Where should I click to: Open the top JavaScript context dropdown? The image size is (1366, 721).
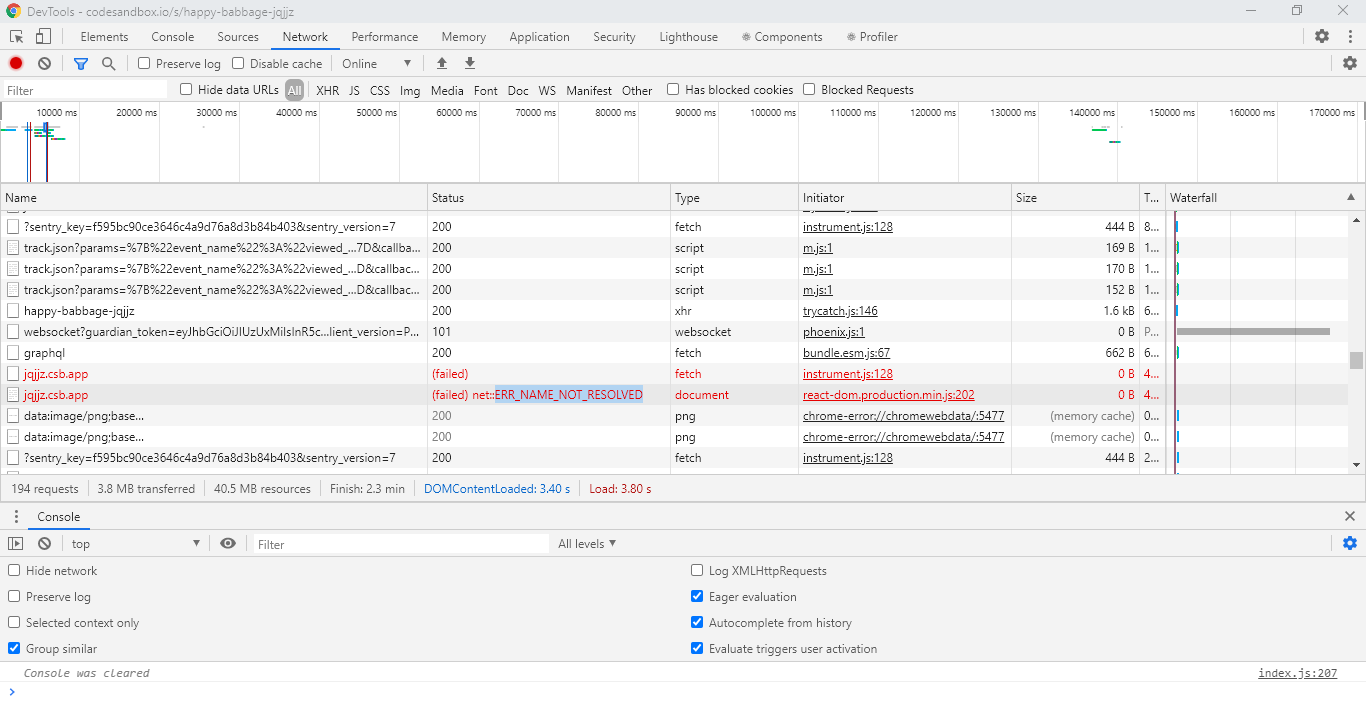point(136,543)
